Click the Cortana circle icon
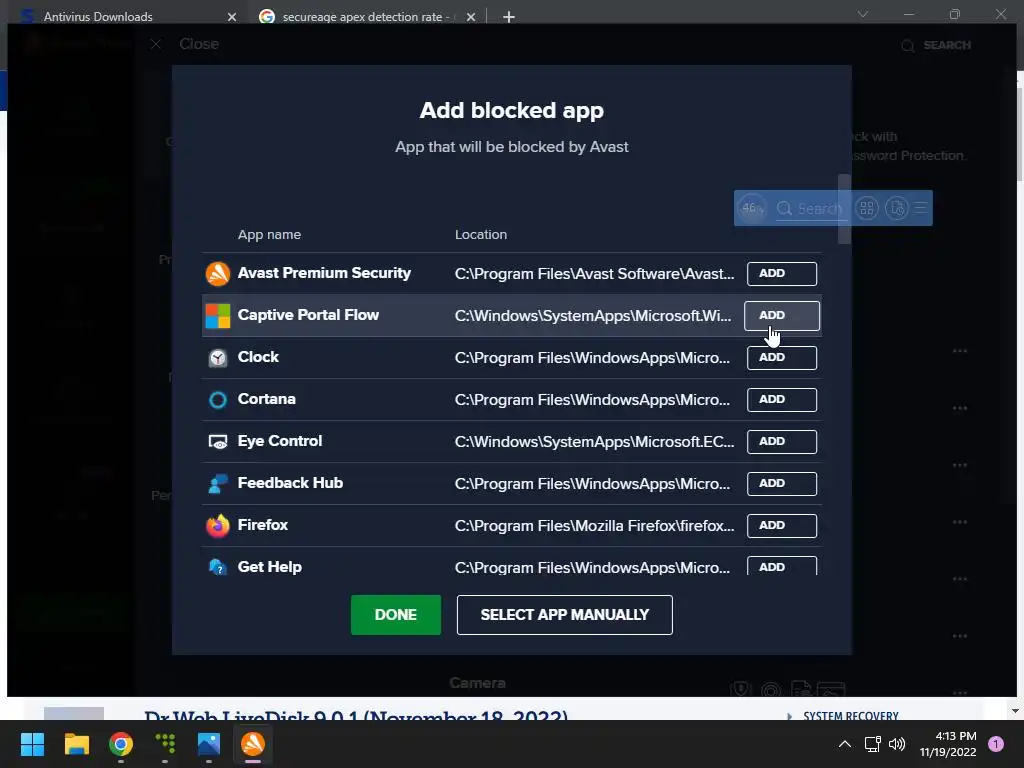The height and width of the screenshot is (768, 1024). [x=217, y=400]
